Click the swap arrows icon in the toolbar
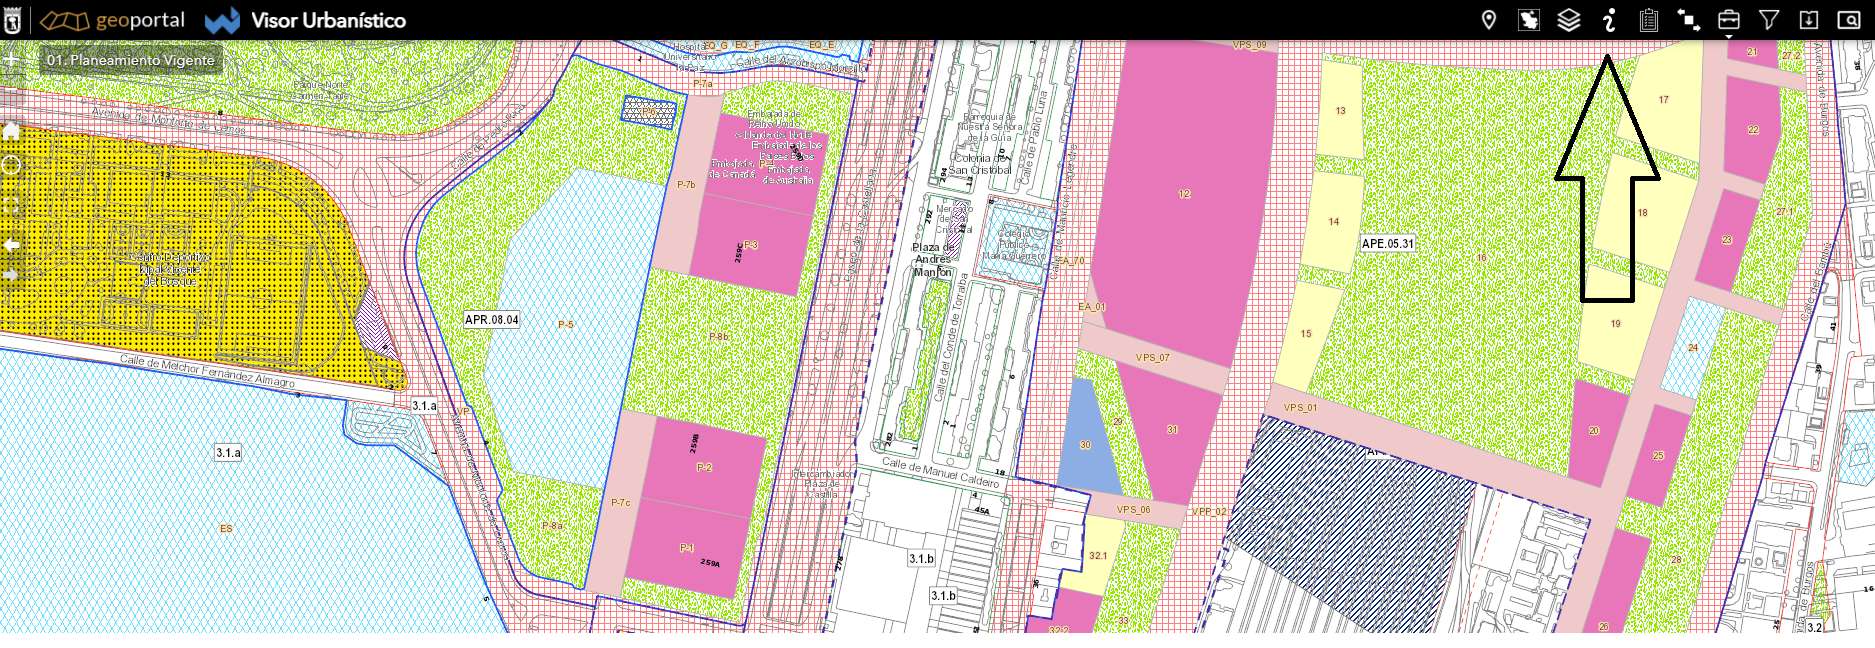 1688,20
